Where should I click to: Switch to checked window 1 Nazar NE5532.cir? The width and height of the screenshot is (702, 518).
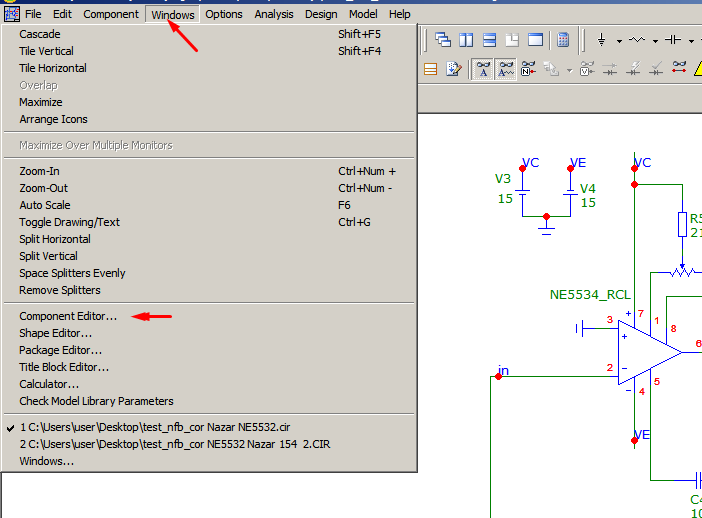click(x=209, y=427)
